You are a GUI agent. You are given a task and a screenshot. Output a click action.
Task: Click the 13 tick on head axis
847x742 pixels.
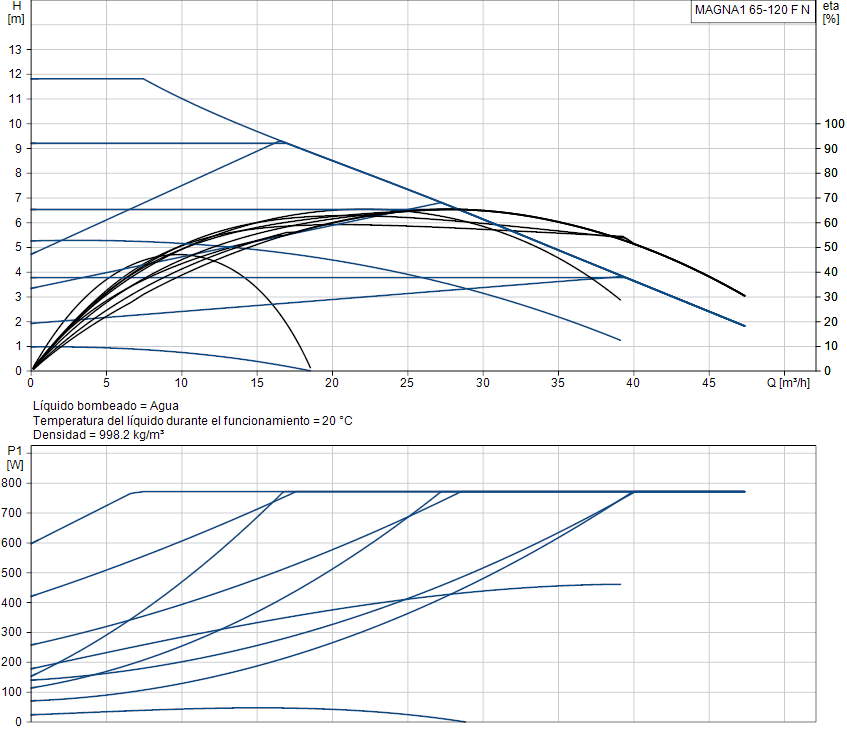coord(15,50)
